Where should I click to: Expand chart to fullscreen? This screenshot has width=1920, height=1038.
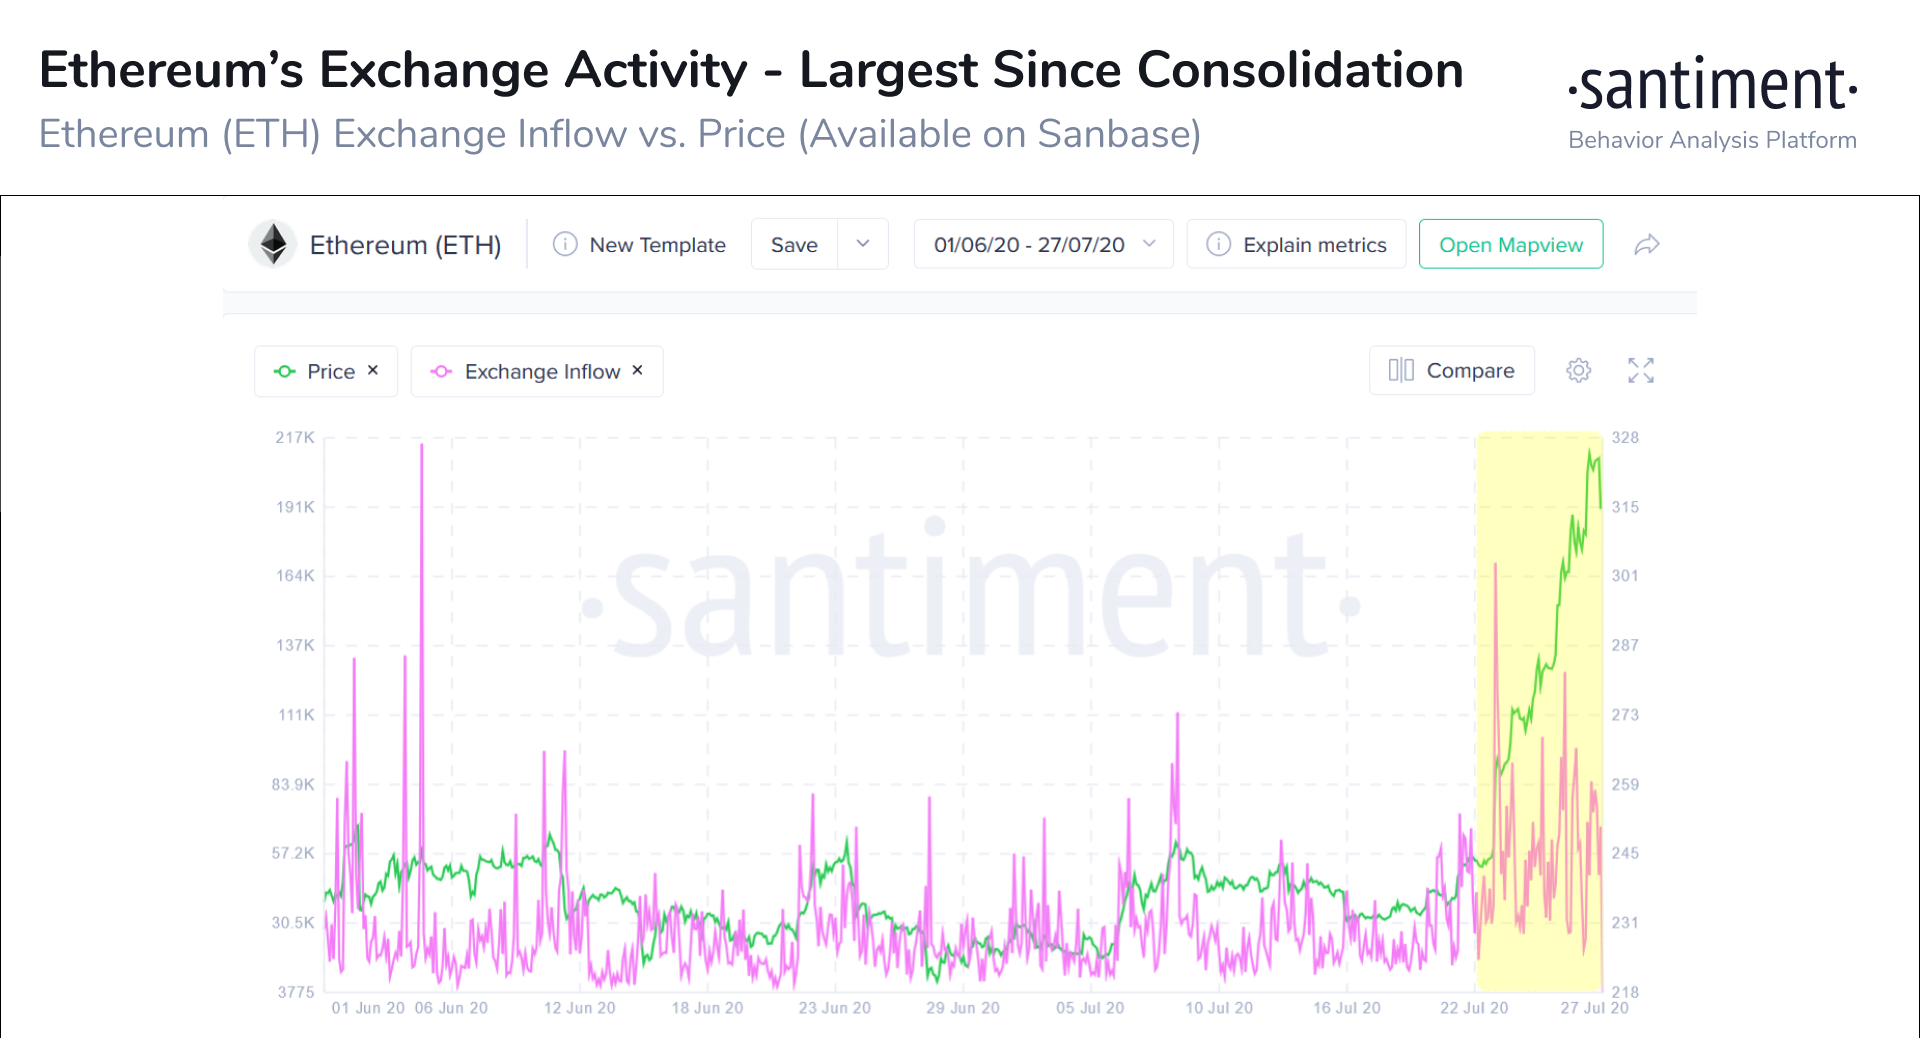coord(1641,370)
